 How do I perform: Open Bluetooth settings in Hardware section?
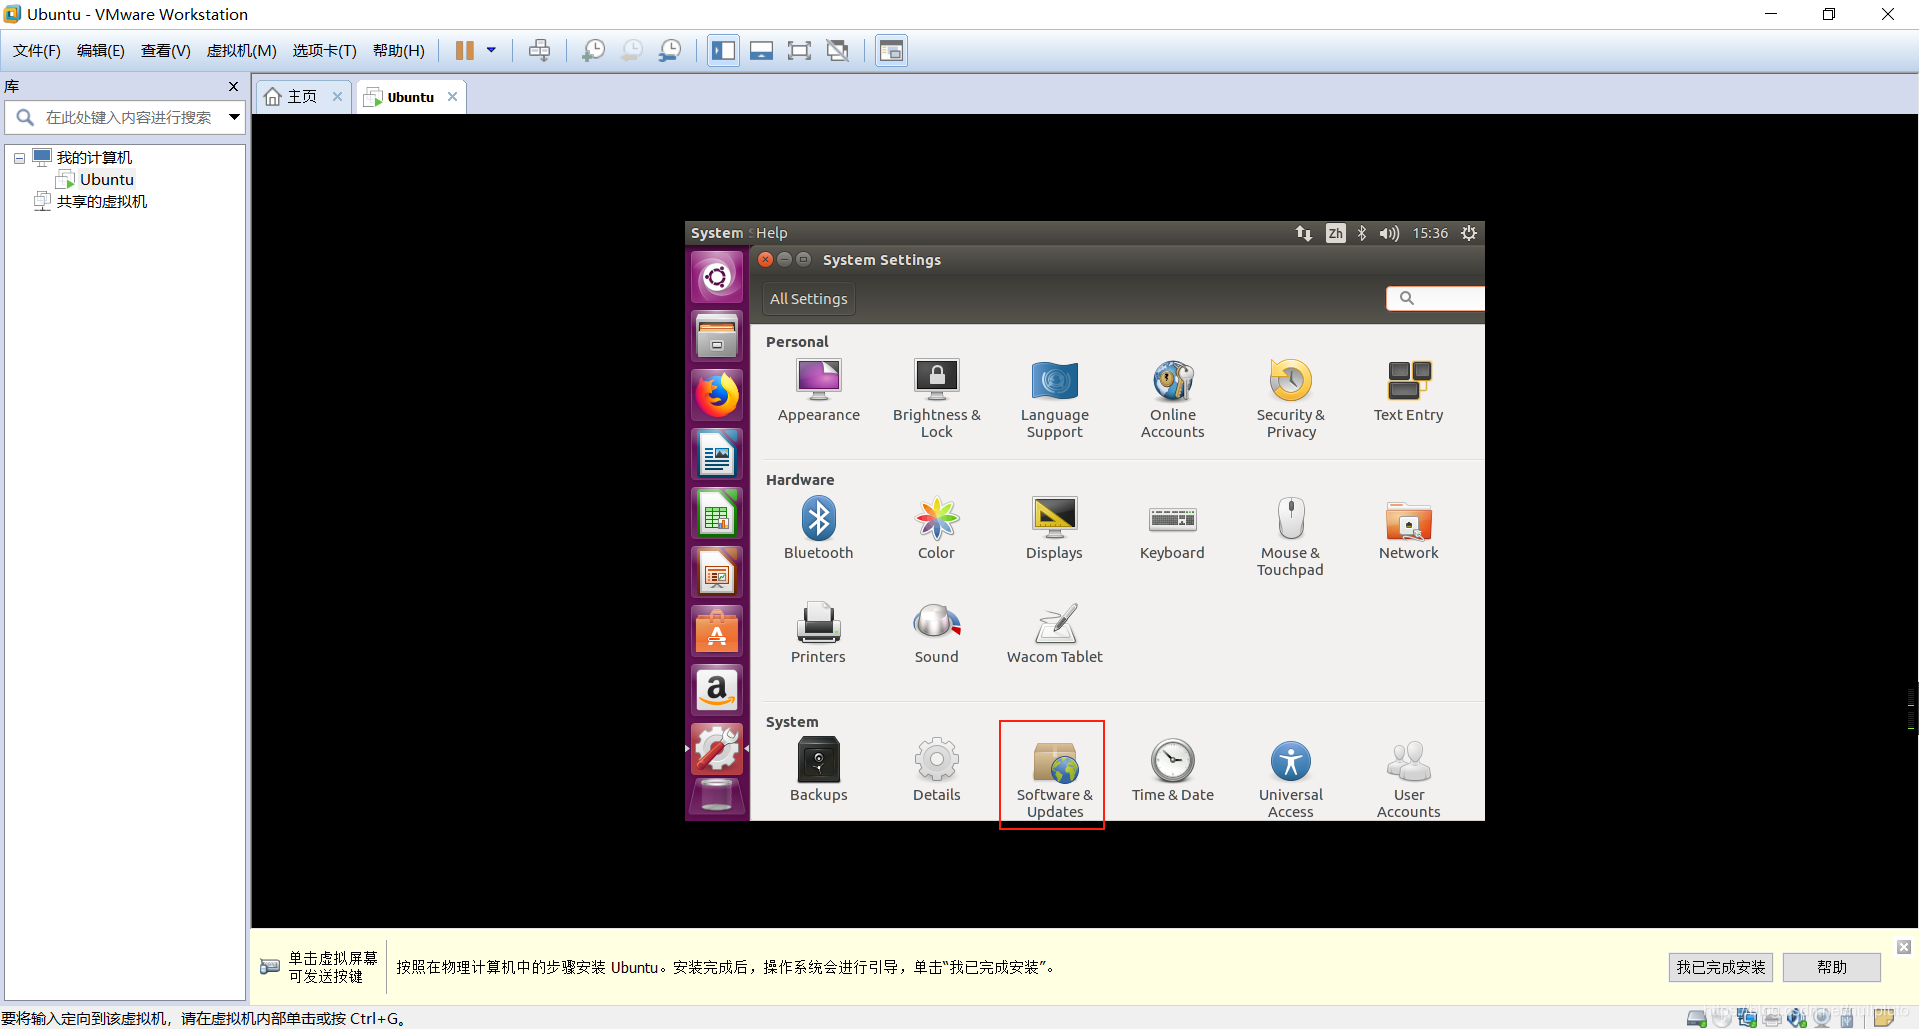818,529
